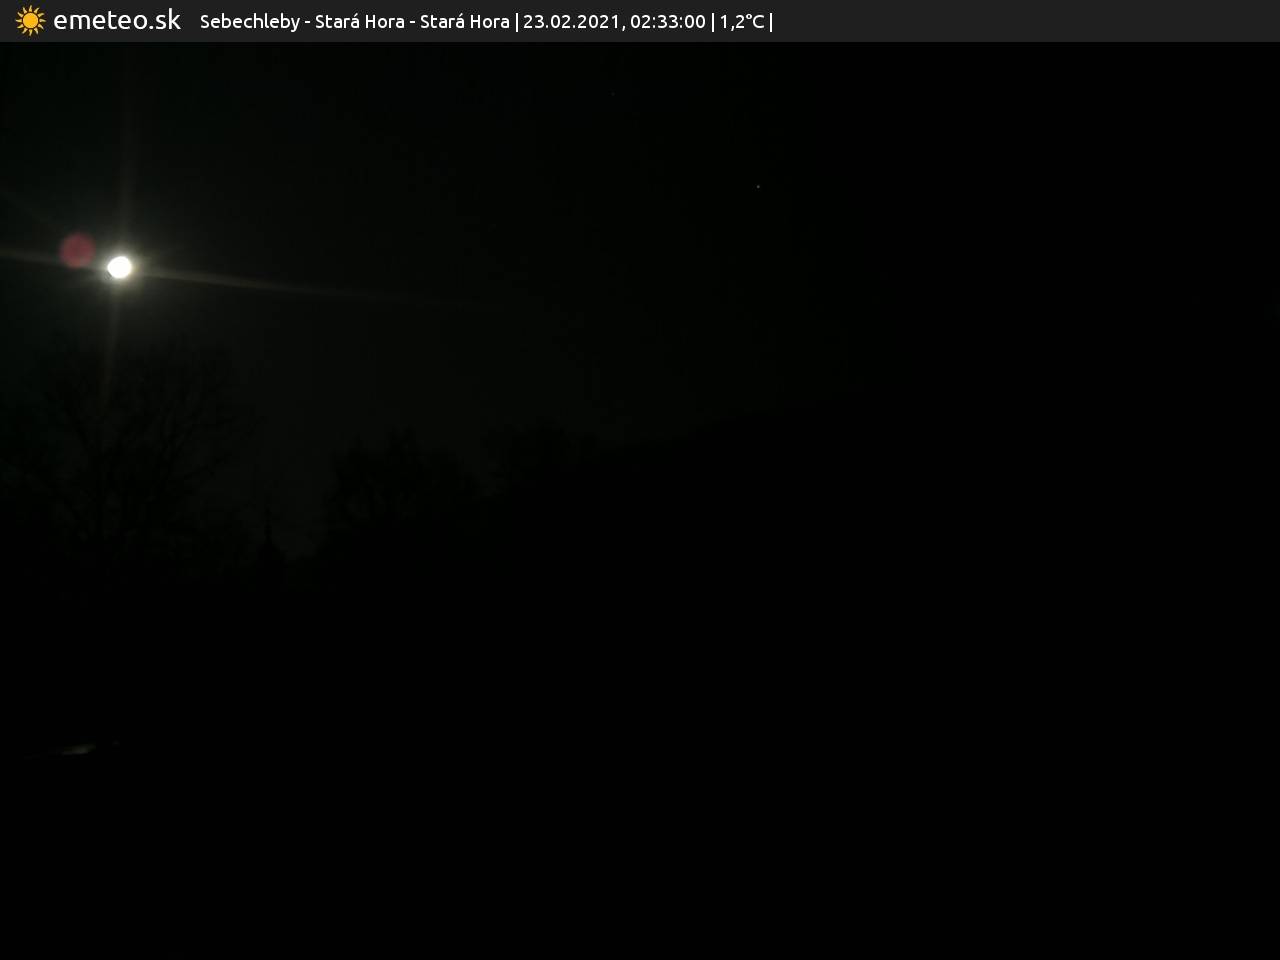This screenshot has height=960, width=1280.
Task: Click the second Stará Hora label before date
Action: click(464, 22)
